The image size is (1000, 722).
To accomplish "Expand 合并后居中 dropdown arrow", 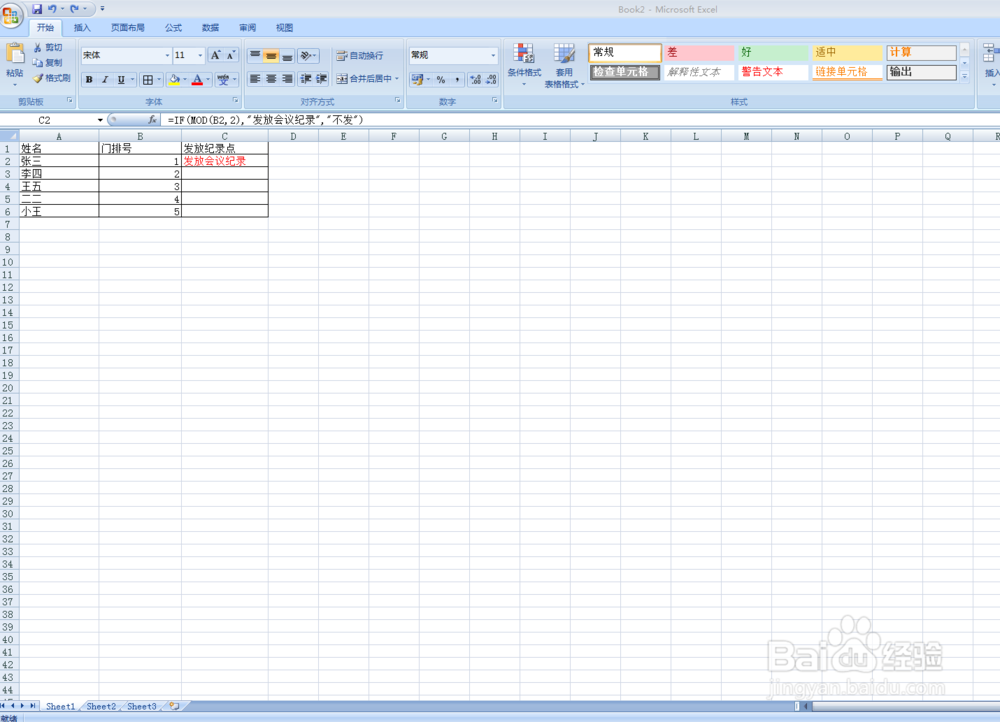I will coord(397,78).
